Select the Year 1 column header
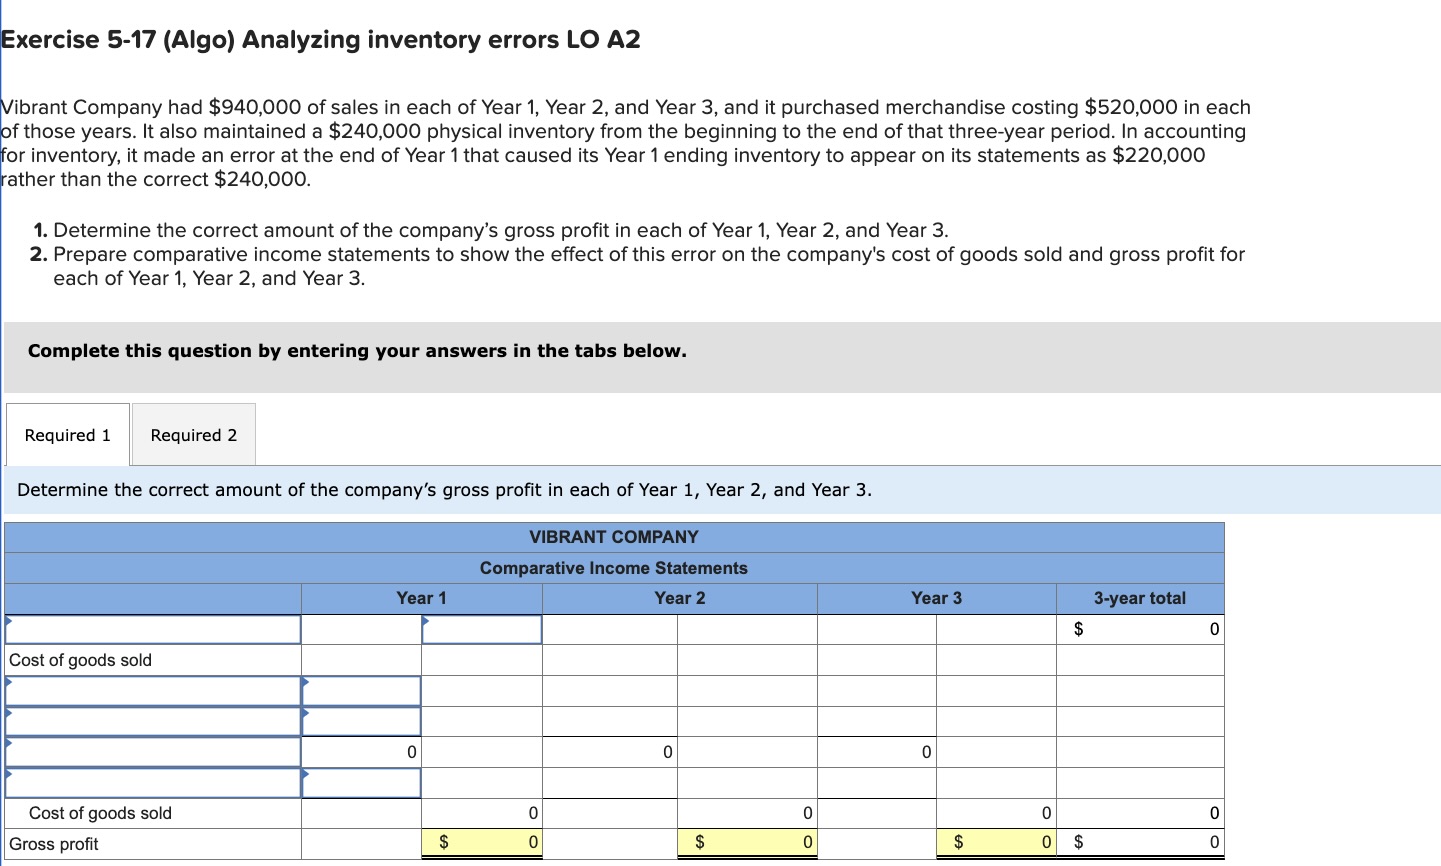The height and width of the screenshot is (866, 1441). point(420,598)
